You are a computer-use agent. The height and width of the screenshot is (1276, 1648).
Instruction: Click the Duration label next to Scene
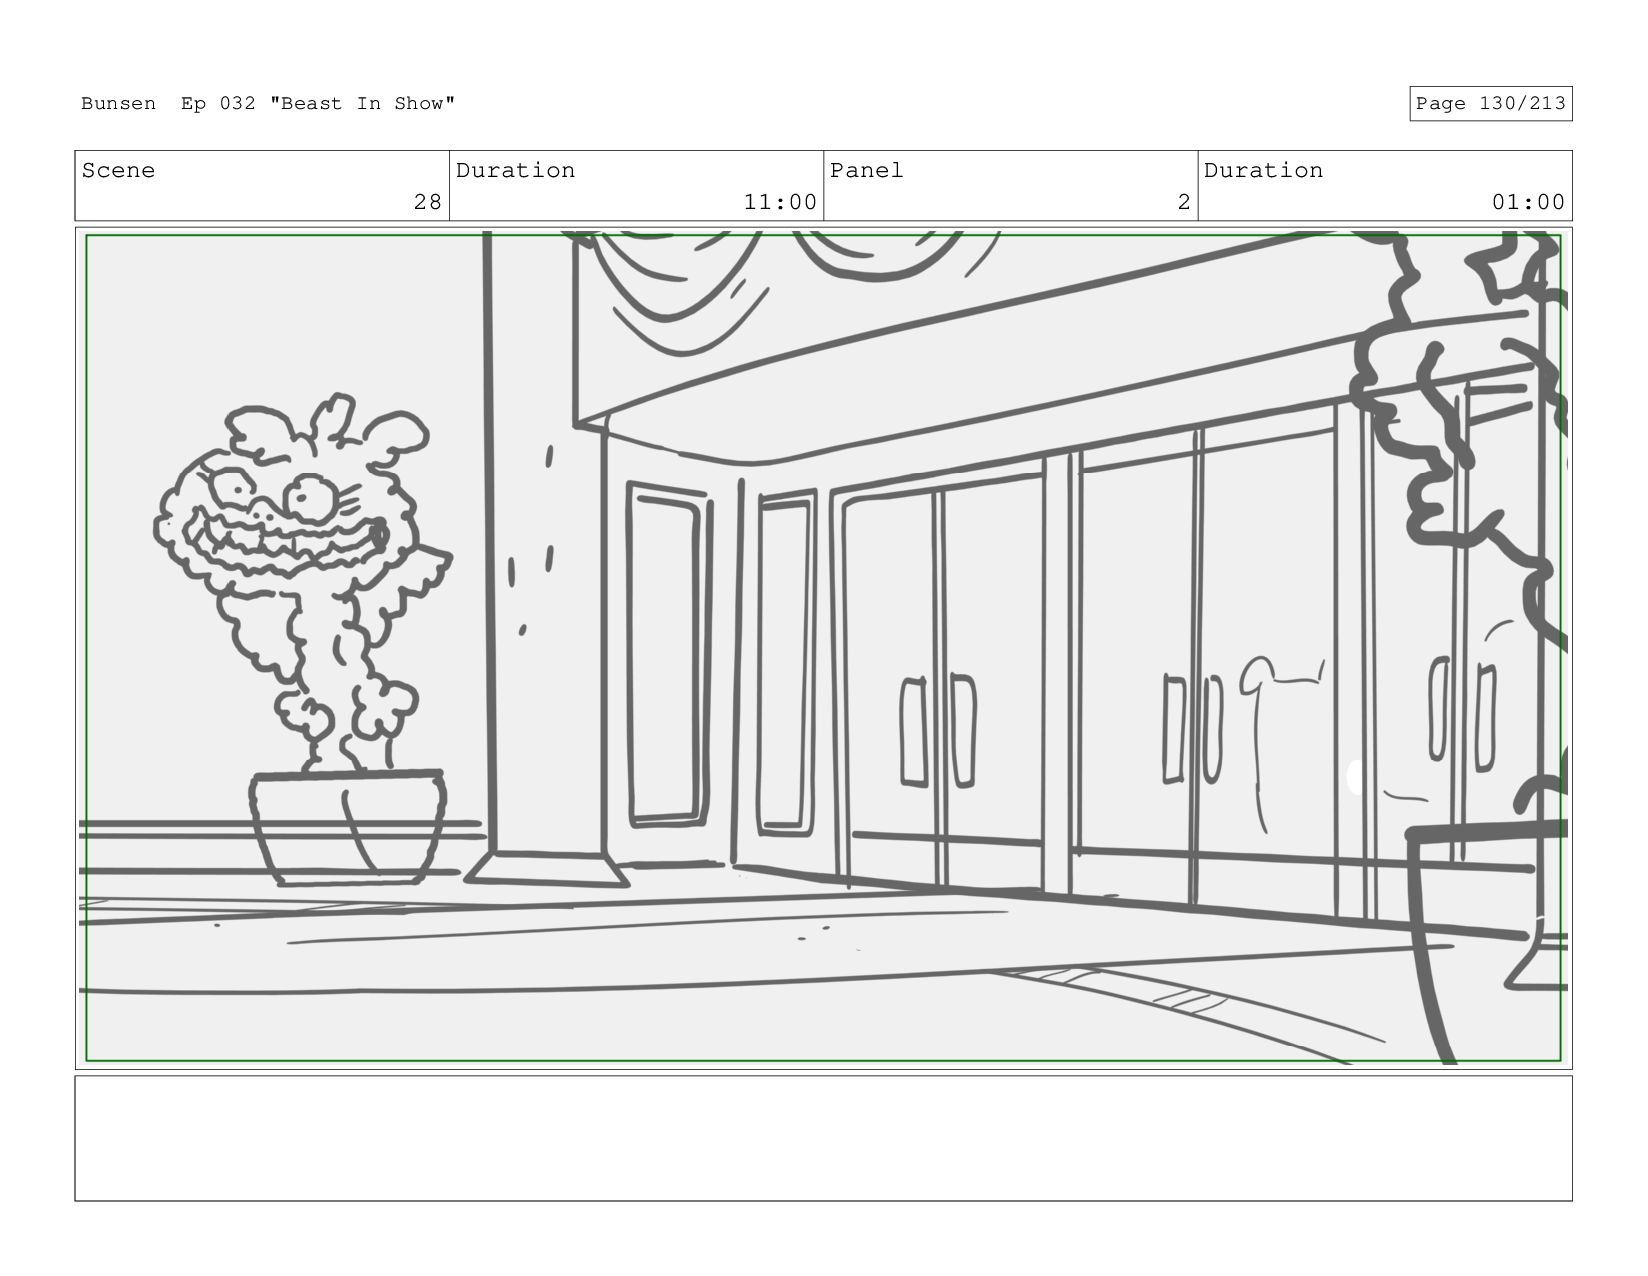515,171
